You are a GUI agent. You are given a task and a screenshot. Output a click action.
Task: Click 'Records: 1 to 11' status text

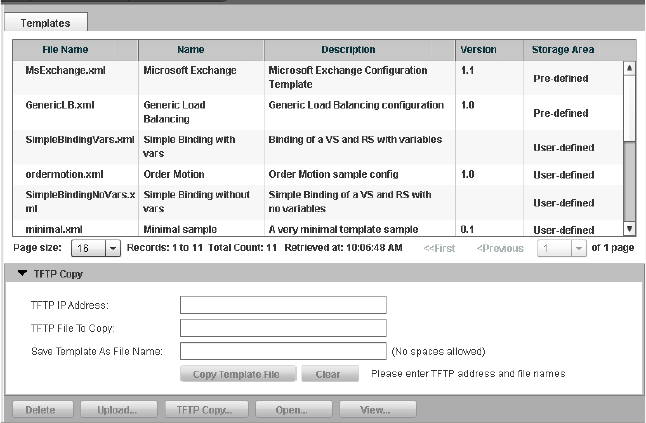tap(165, 248)
